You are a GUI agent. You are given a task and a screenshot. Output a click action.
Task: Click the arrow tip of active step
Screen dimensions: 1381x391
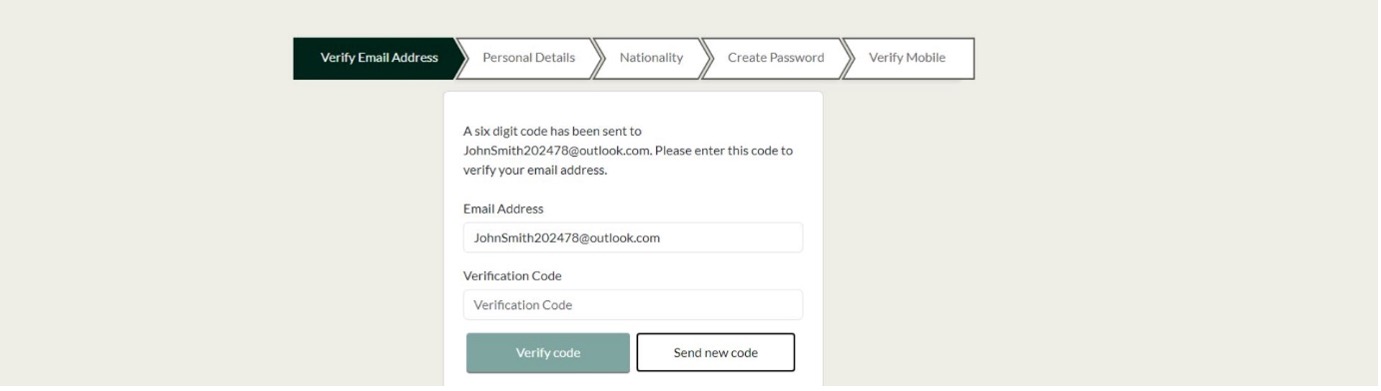[462, 58]
